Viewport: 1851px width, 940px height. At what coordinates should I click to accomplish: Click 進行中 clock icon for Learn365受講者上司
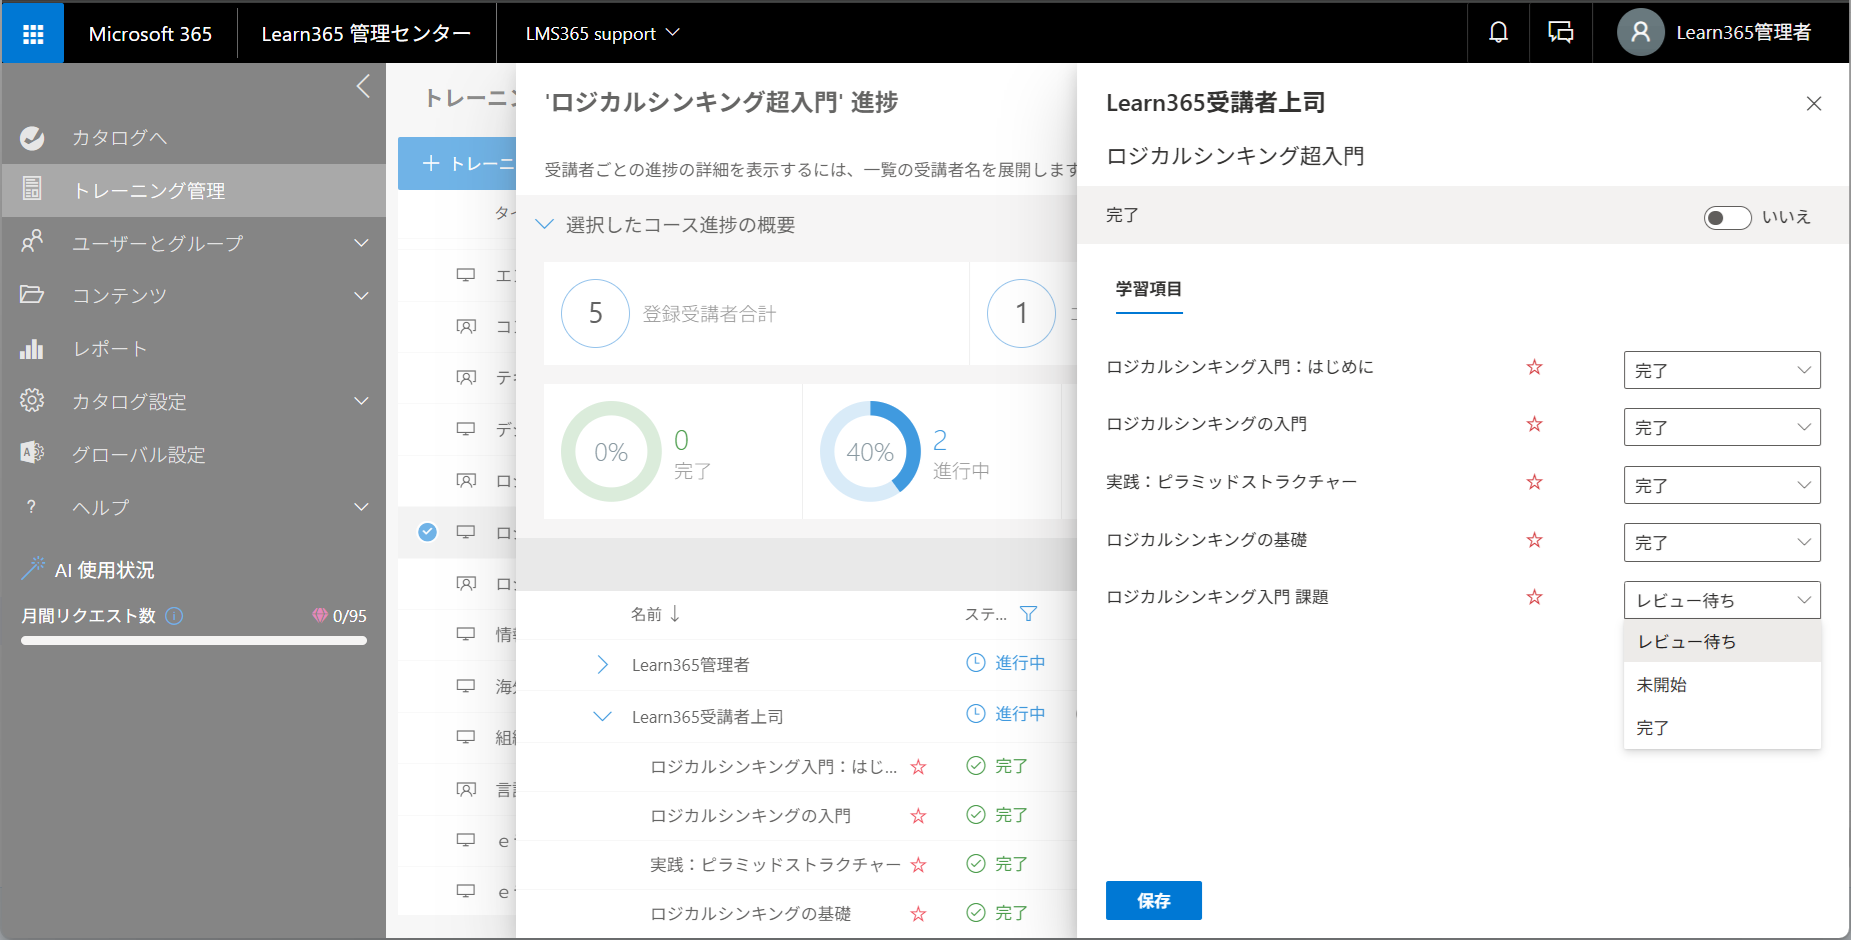click(975, 713)
